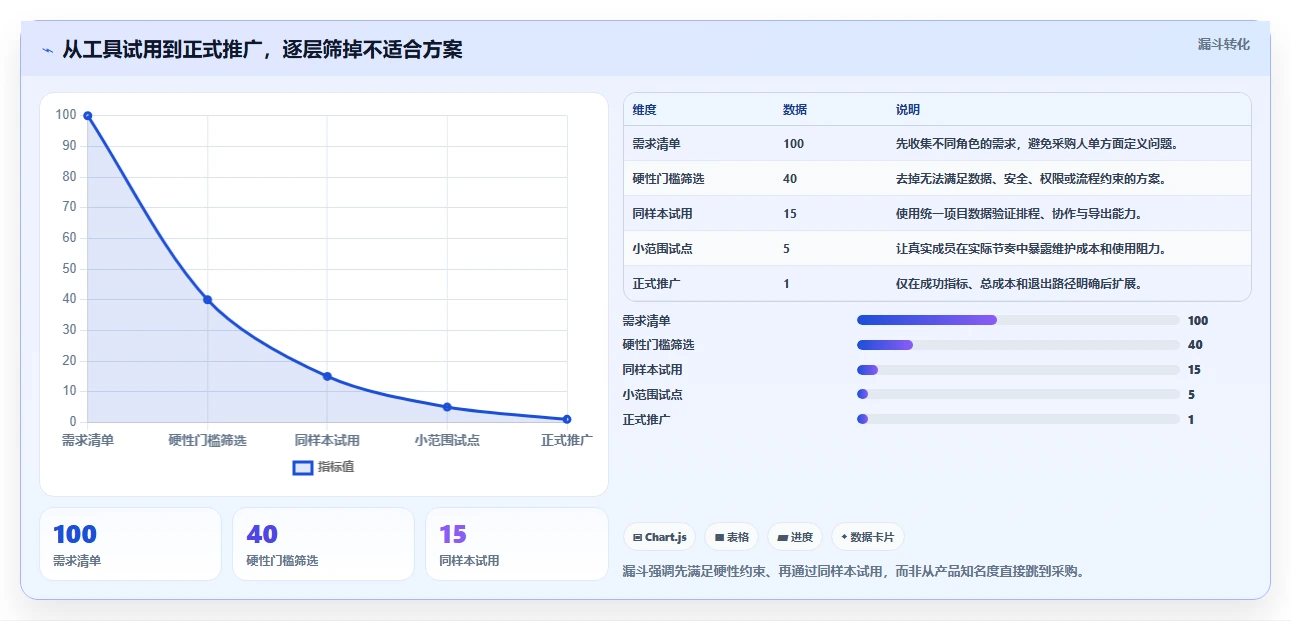Click the 同样本试用 progress bar
1291x621 pixels.
[x=1018, y=370]
